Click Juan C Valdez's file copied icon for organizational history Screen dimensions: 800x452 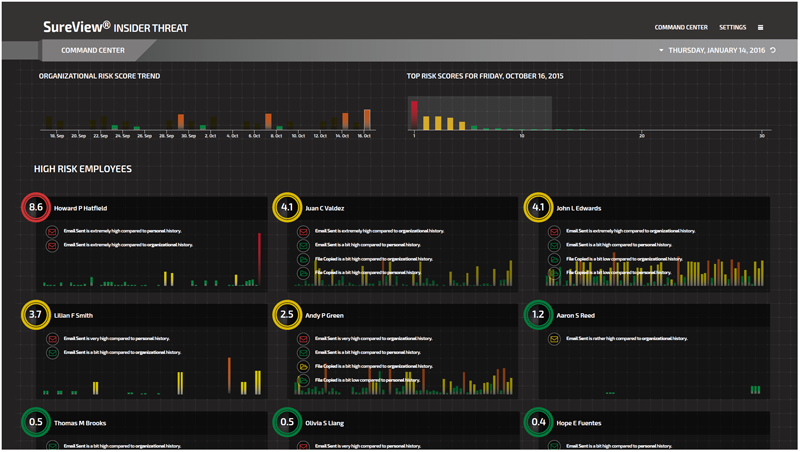tap(303, 260)
